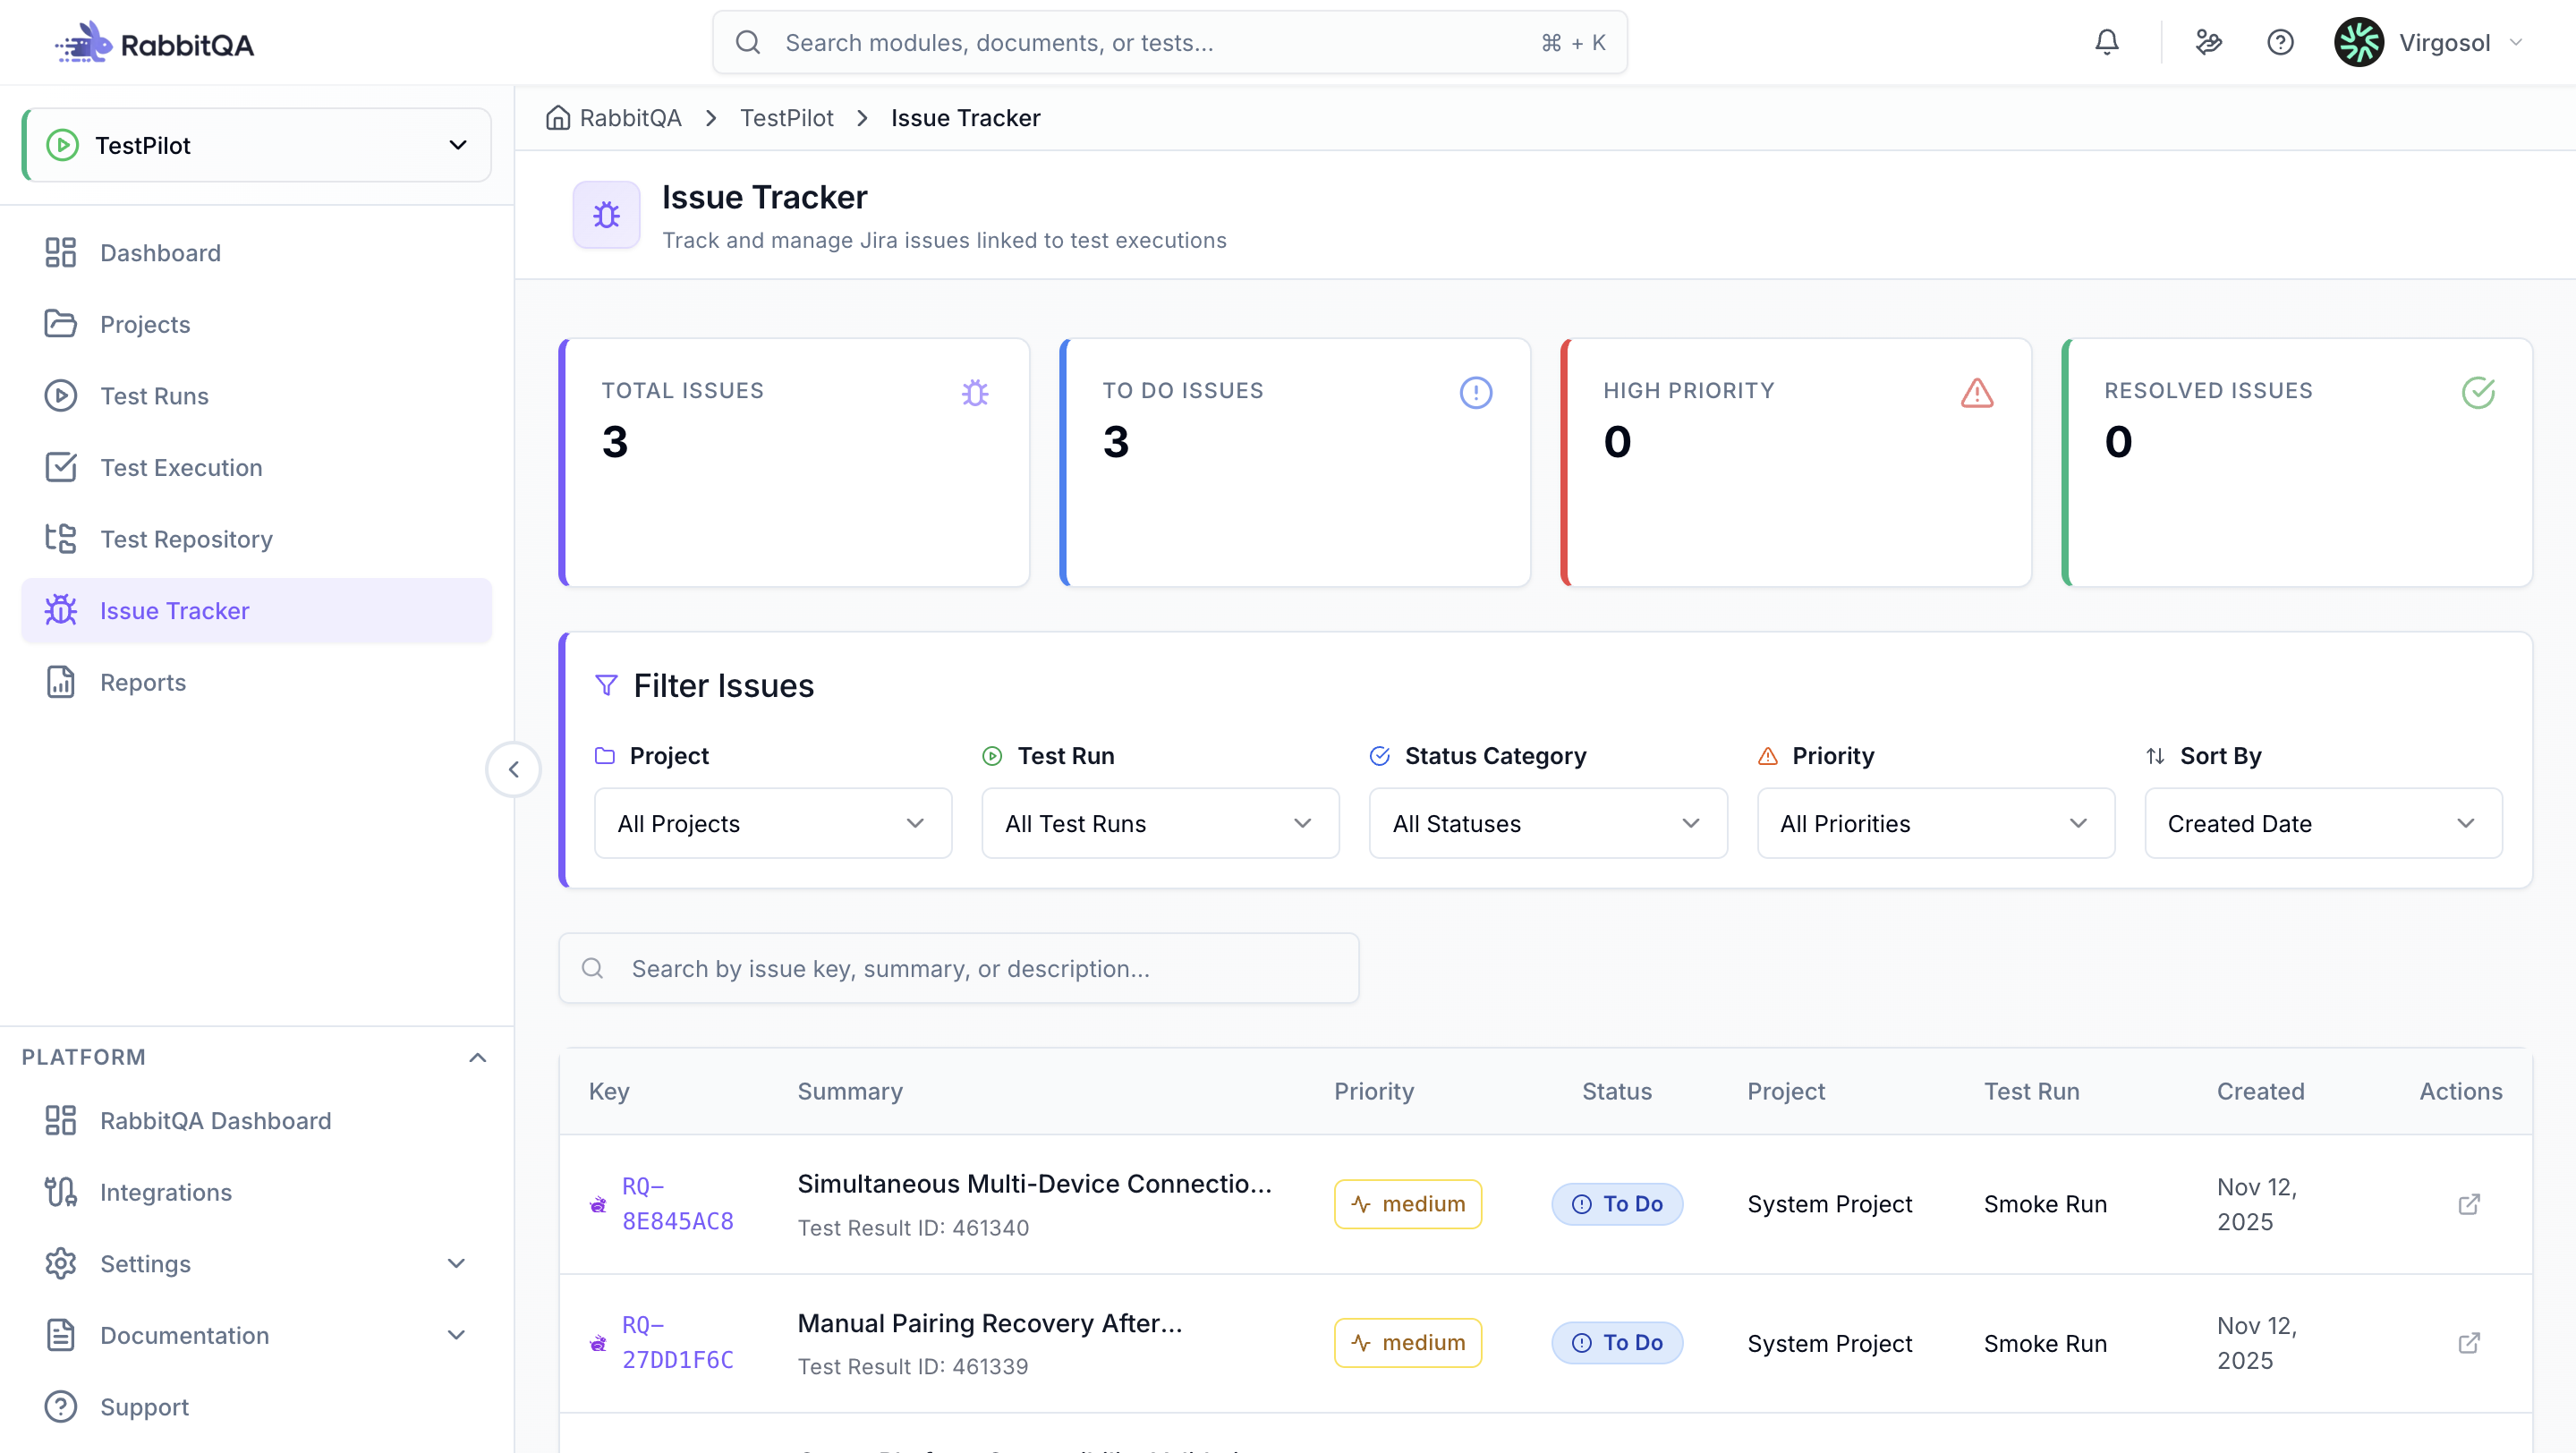This screenshot has width=2576, height=1453.
Task: Click the Created column header
Action: pyautogui.click(x=2260, y=1091)
